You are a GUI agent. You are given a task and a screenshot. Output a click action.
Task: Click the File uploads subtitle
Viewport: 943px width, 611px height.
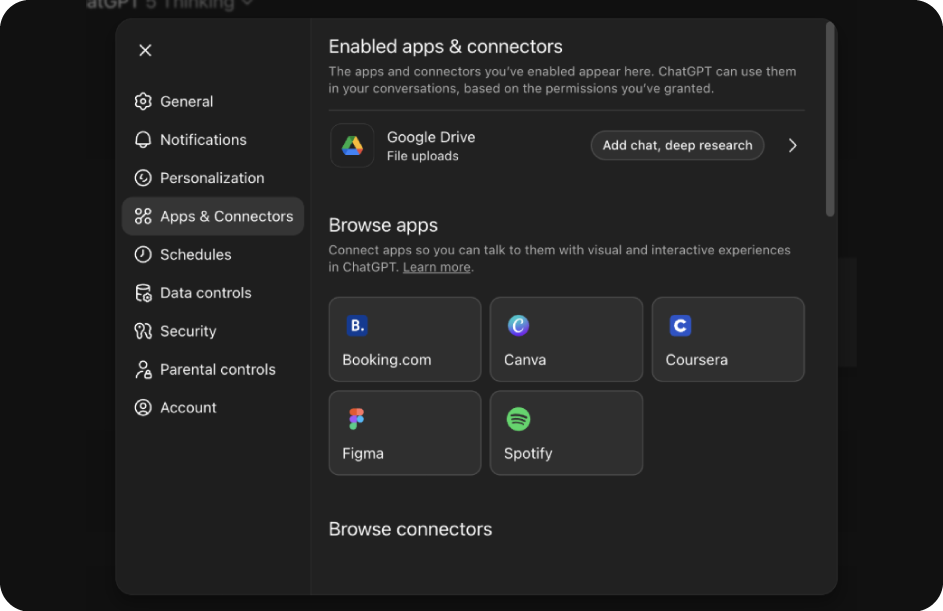point(422,156)
